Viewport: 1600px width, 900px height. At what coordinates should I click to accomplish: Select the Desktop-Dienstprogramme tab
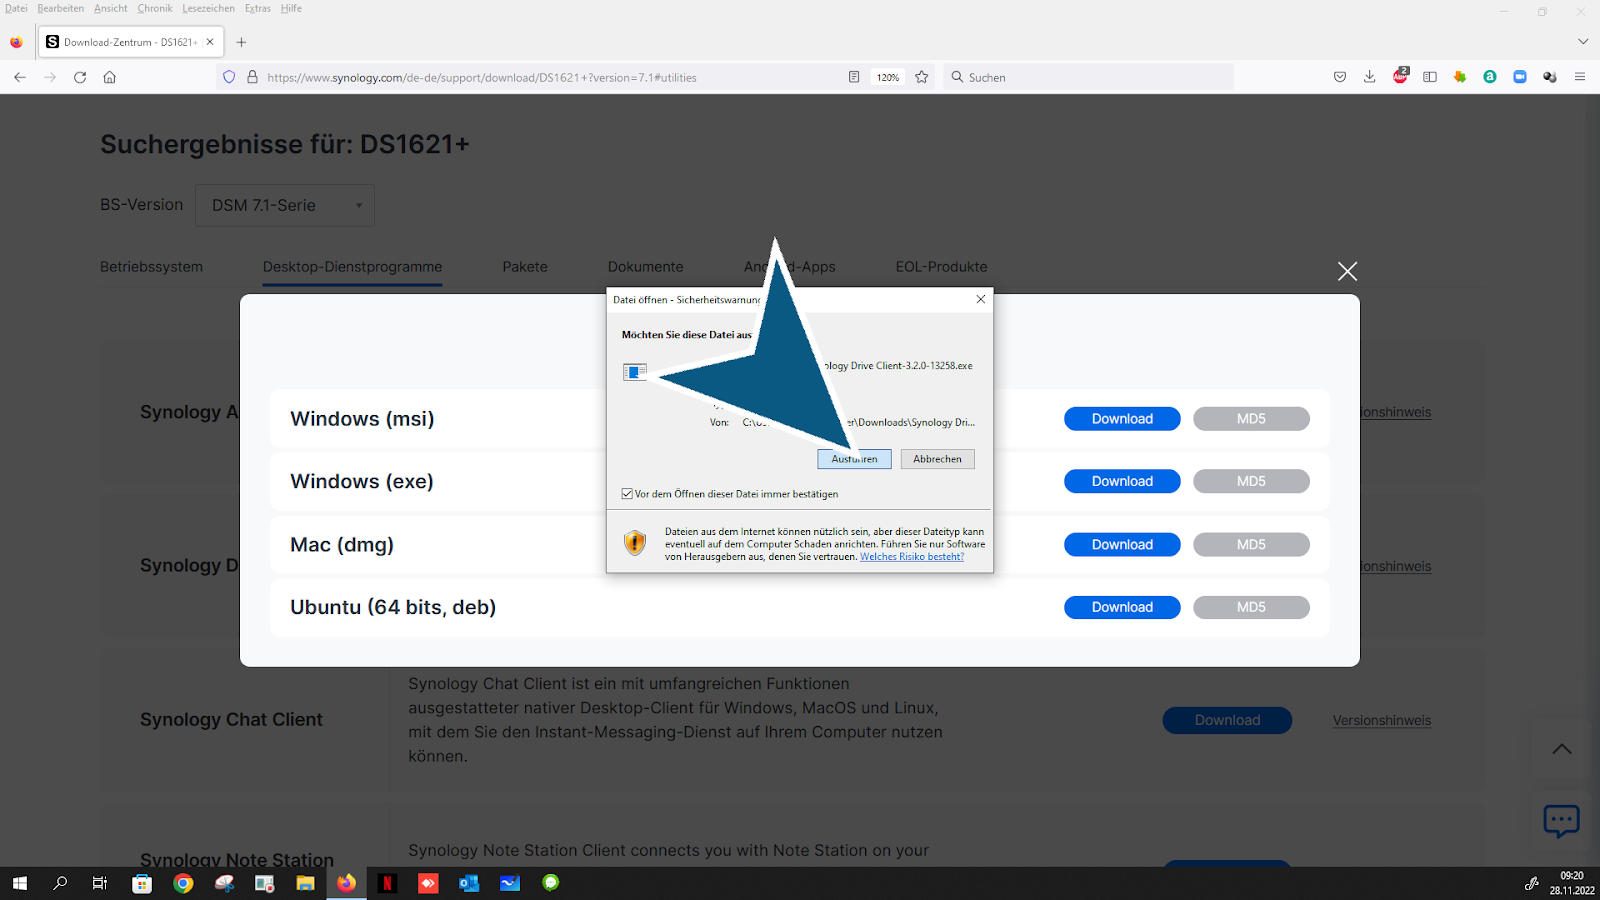point(352,267)
